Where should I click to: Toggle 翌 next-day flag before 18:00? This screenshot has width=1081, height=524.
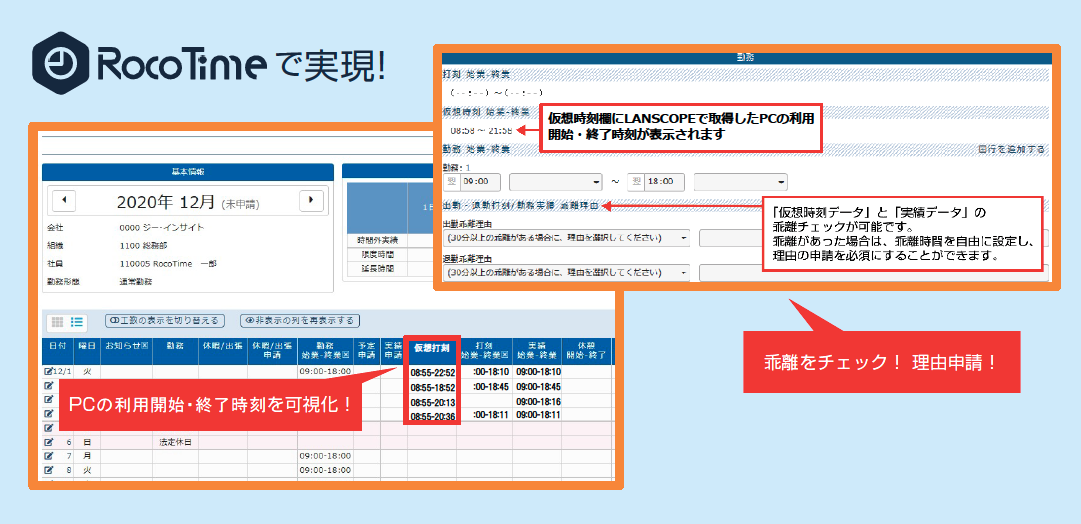(x=636, y=182)
